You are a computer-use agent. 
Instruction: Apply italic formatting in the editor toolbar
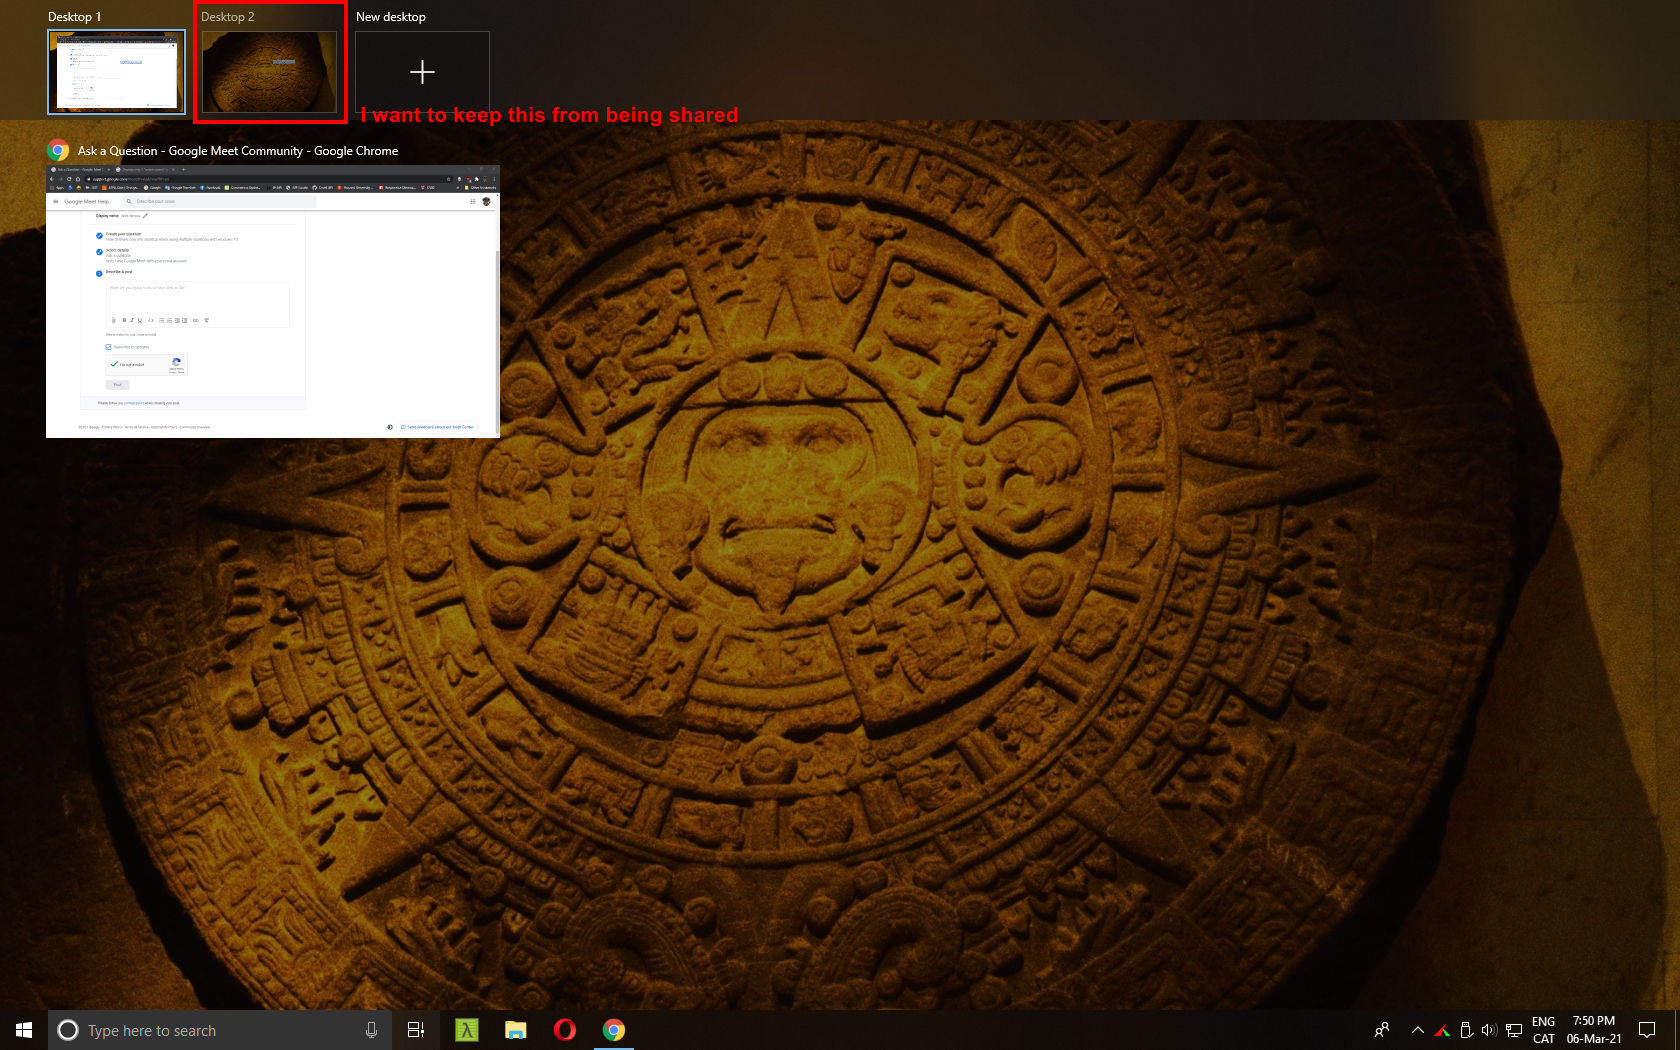pyautogui.click(x=132, y=320)
